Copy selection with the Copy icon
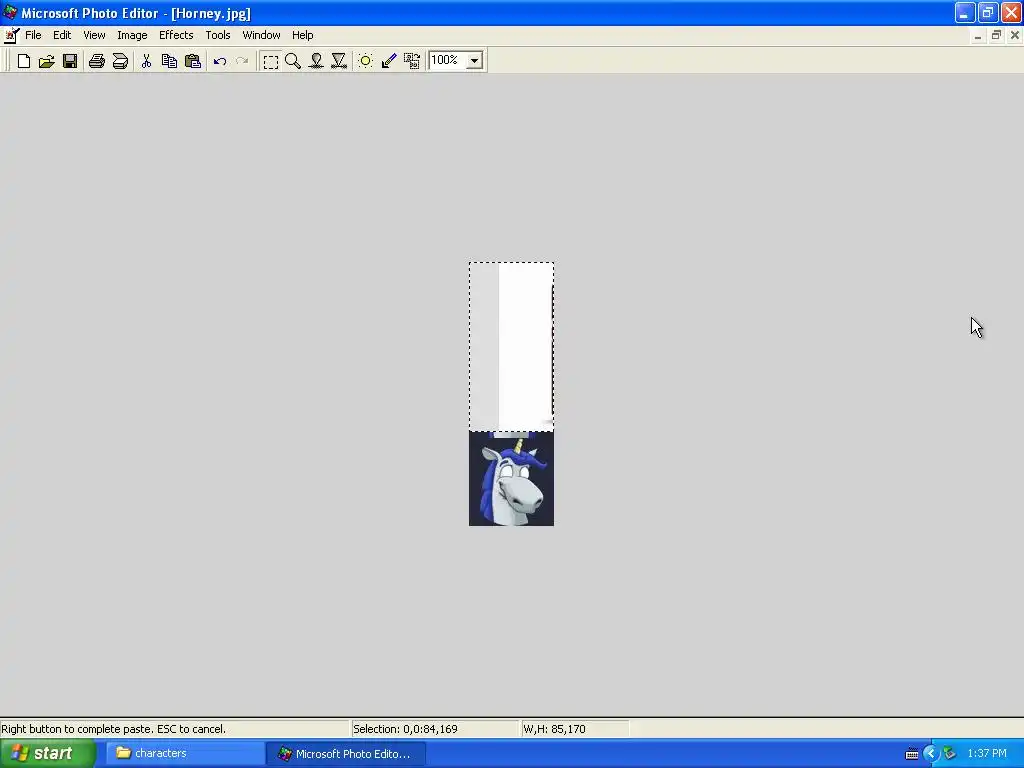 [169, 61]
